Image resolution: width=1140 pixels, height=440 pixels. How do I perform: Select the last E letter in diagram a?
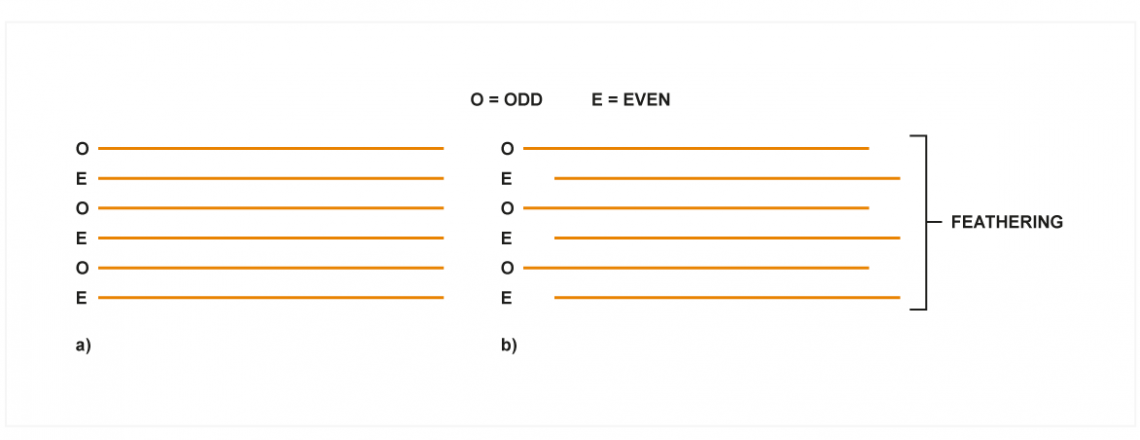coord(81,297)
